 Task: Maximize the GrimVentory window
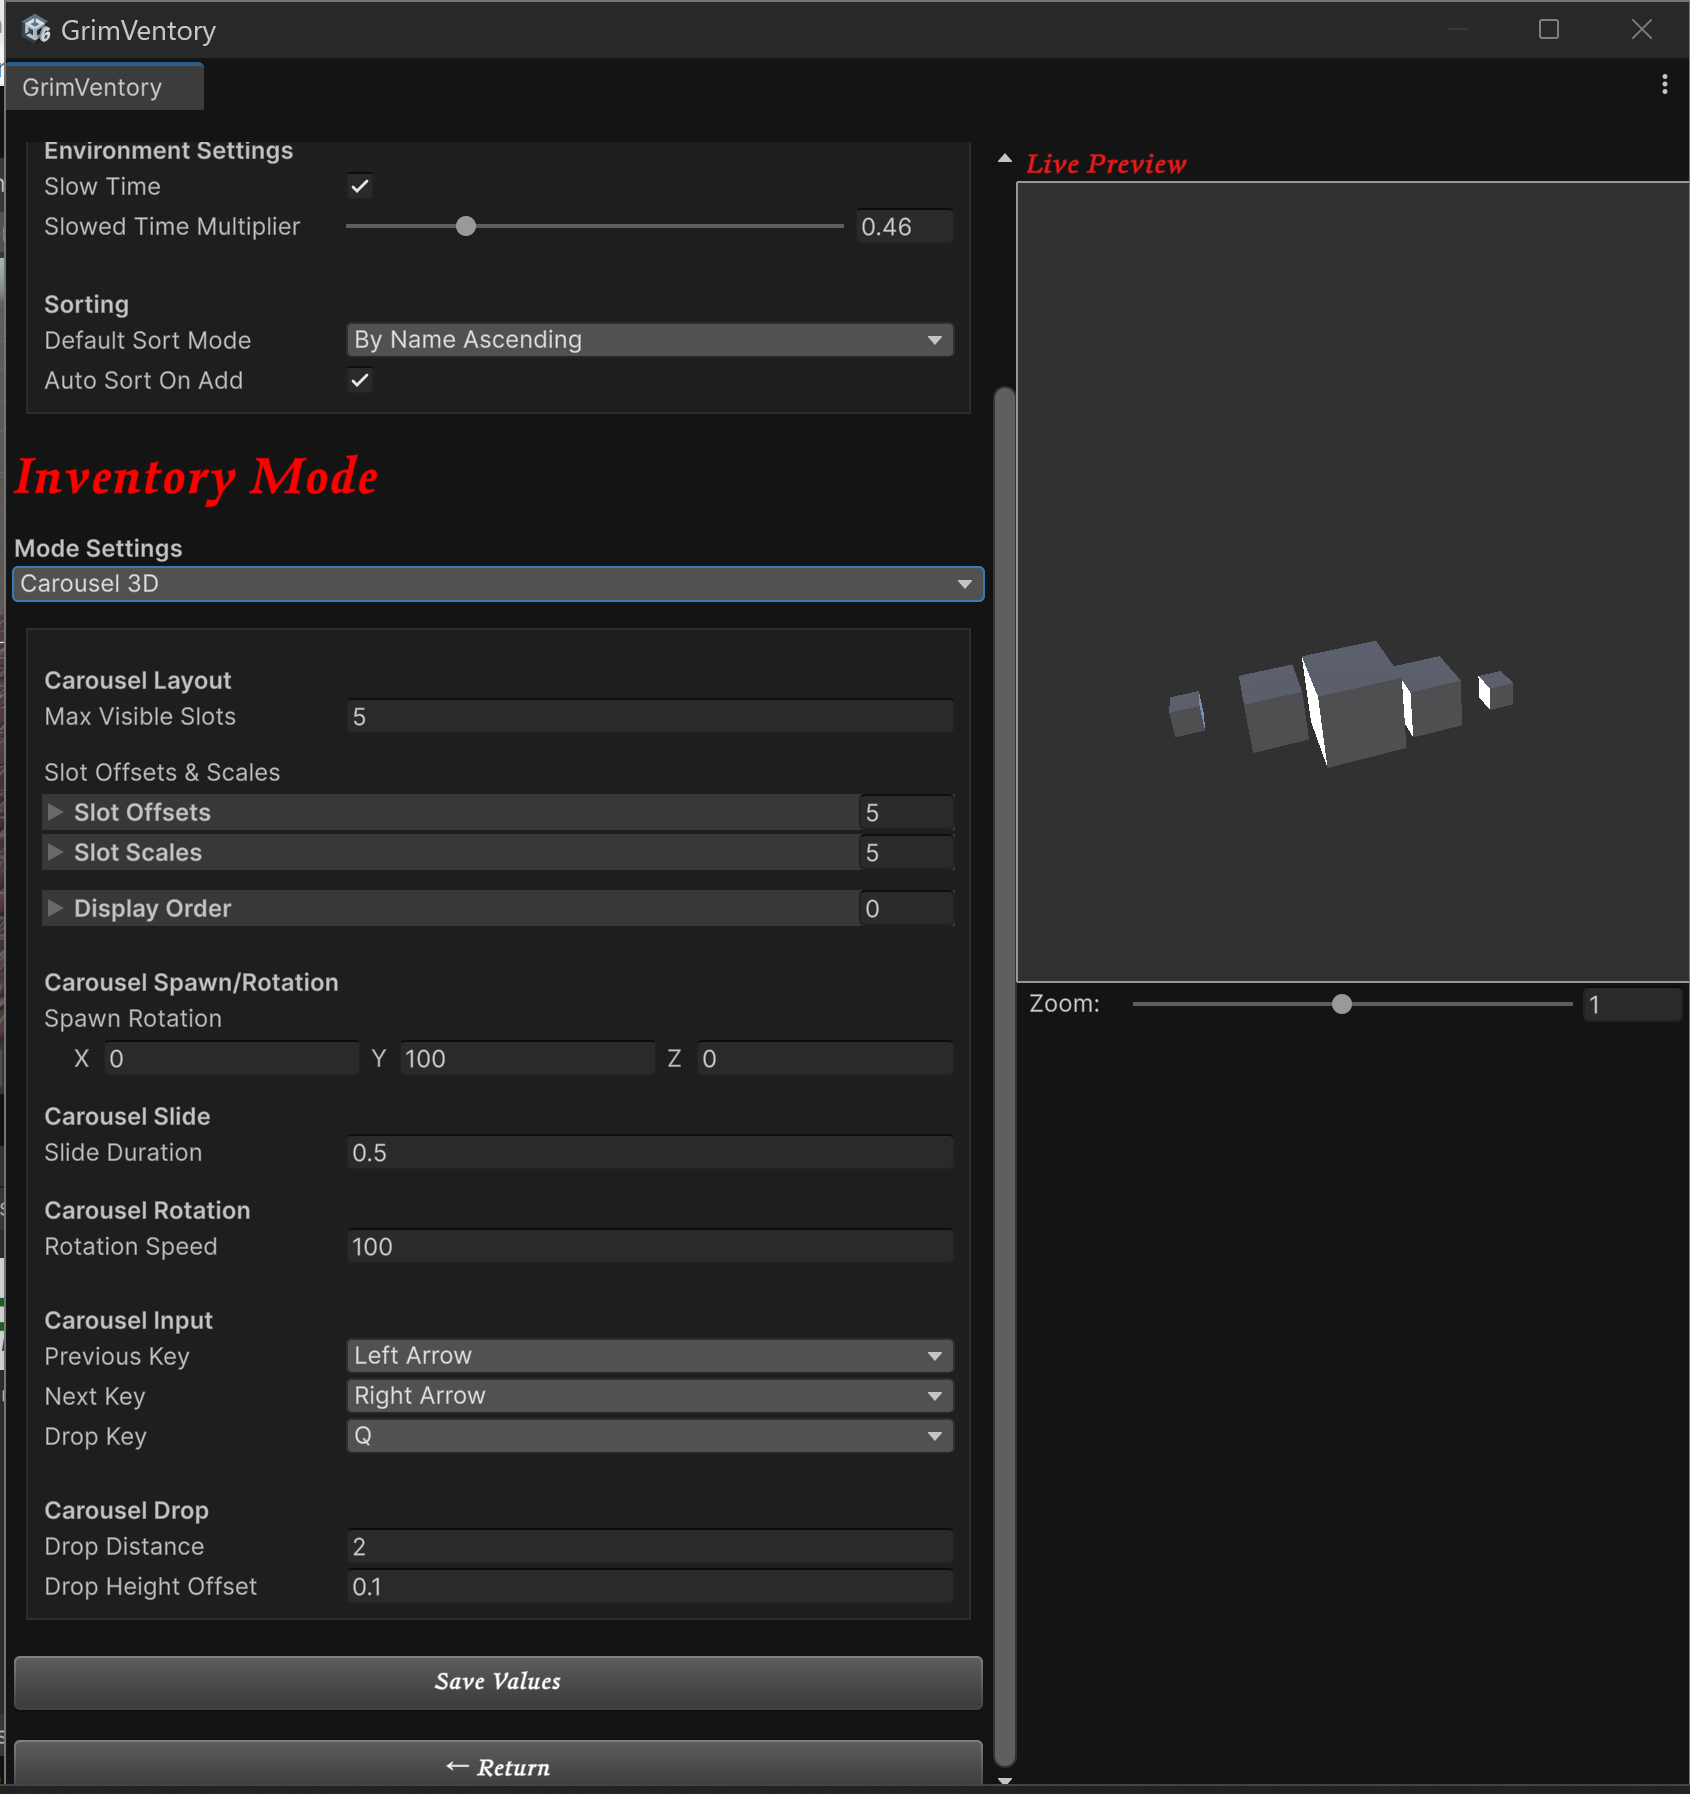[x=1548, y=30]
